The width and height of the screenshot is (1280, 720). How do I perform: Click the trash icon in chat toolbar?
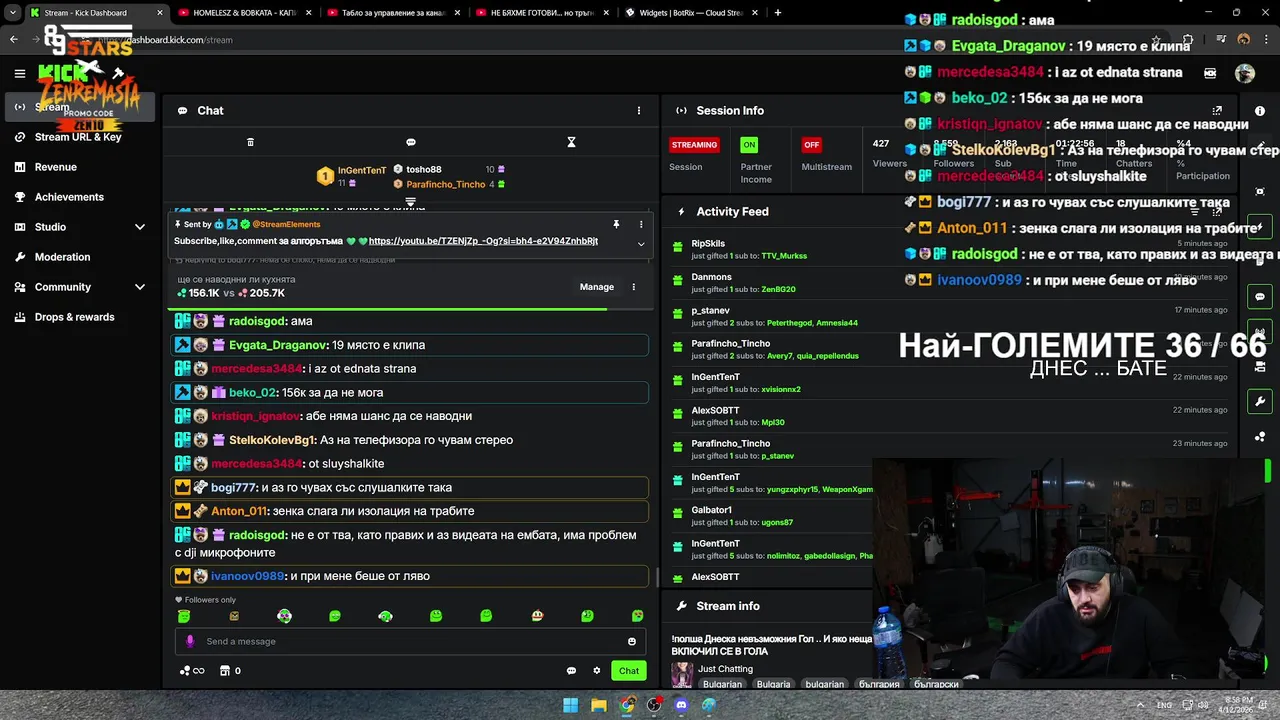250,142
